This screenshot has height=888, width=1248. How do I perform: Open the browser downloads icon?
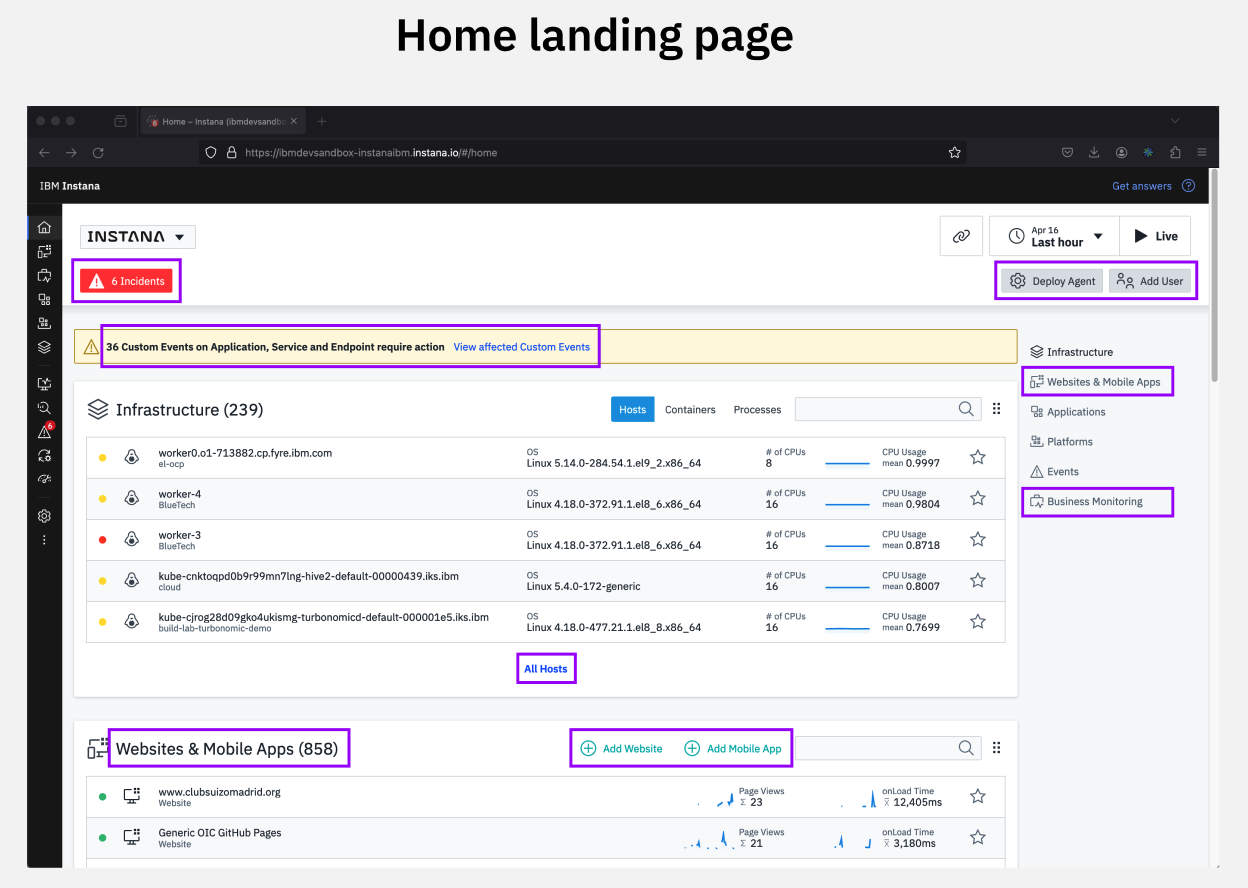(x=1094, y=153)
